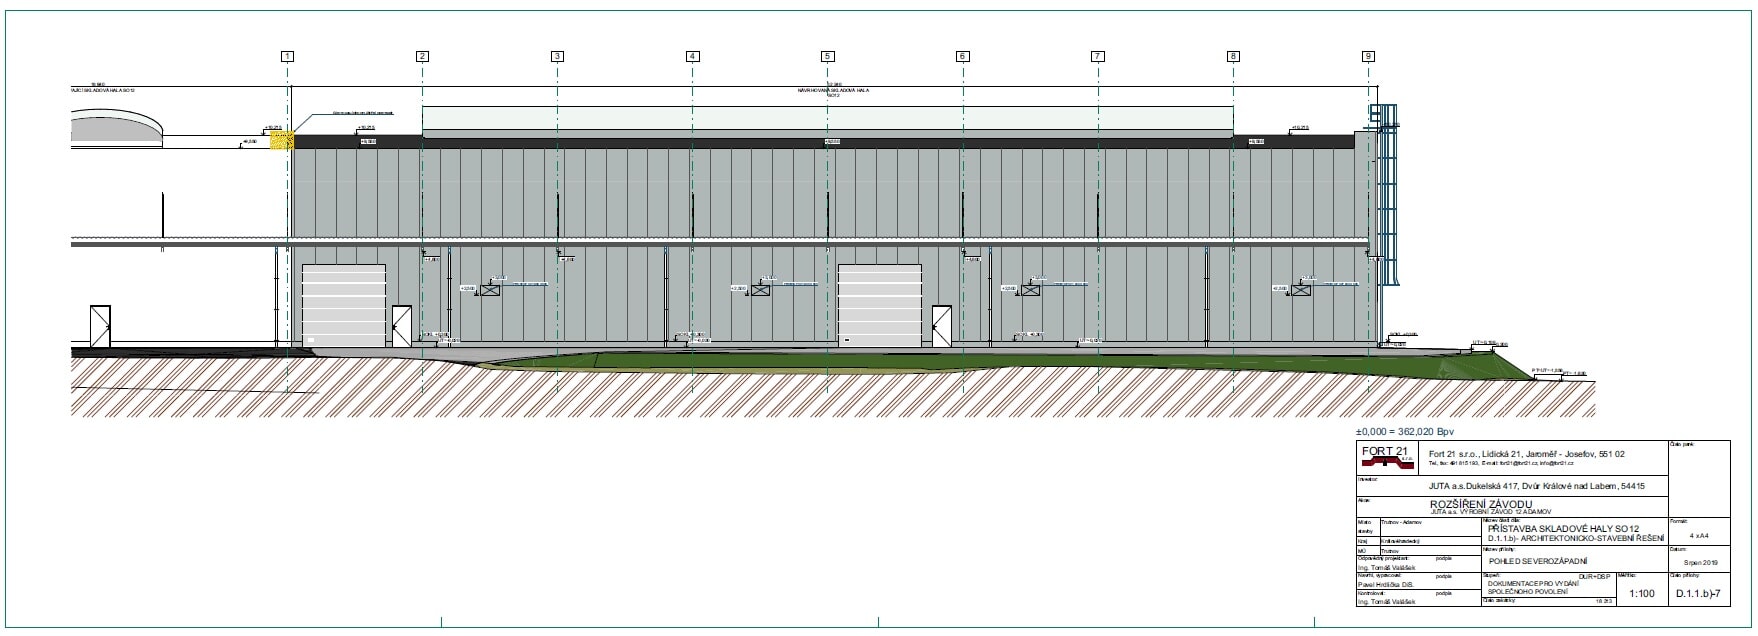This screenshot has height=636, width=1758.
Task: Click the '±0,000 = 362,020 Bpv' elevation note
Action: pos(1405,431)
